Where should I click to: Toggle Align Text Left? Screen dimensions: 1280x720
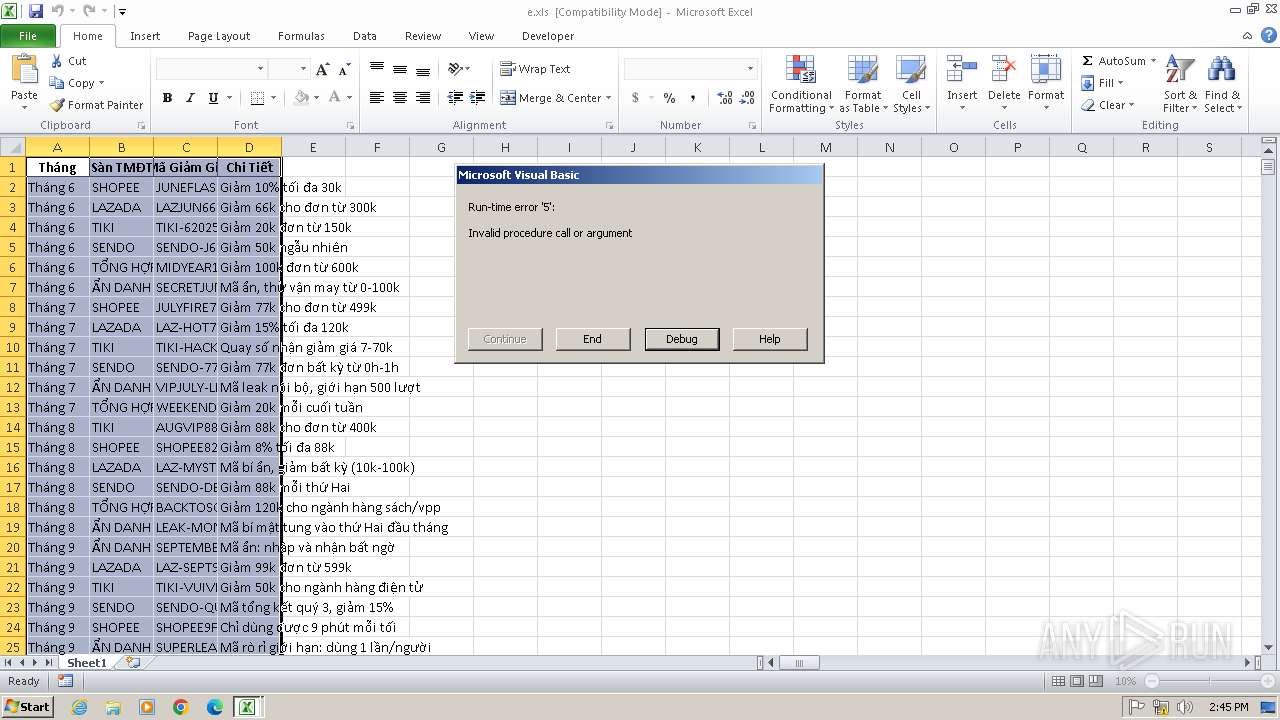pyautogui.click(x=377, y=98)
